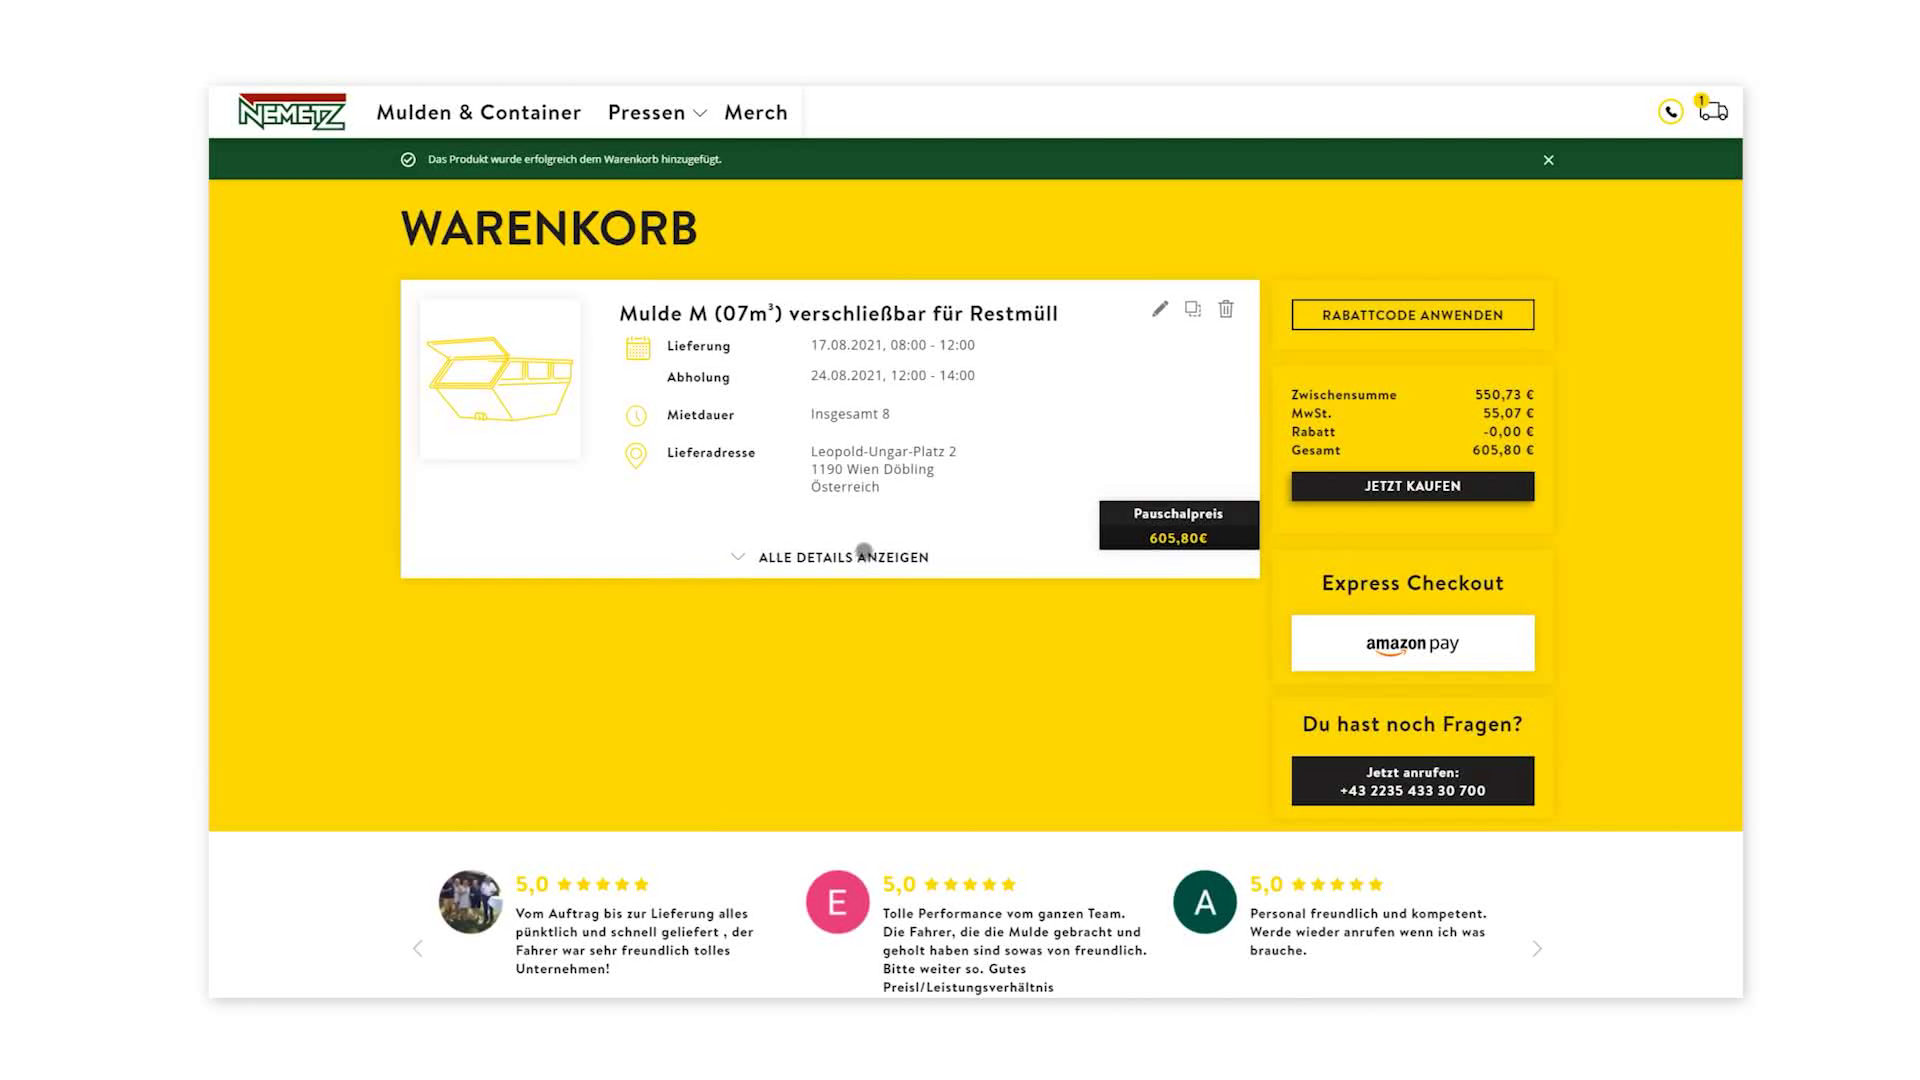This screenshot has width=1920, height=1080.
Task: Click the pencil edit icon on cart item
Action: (x=1160, y=309)
